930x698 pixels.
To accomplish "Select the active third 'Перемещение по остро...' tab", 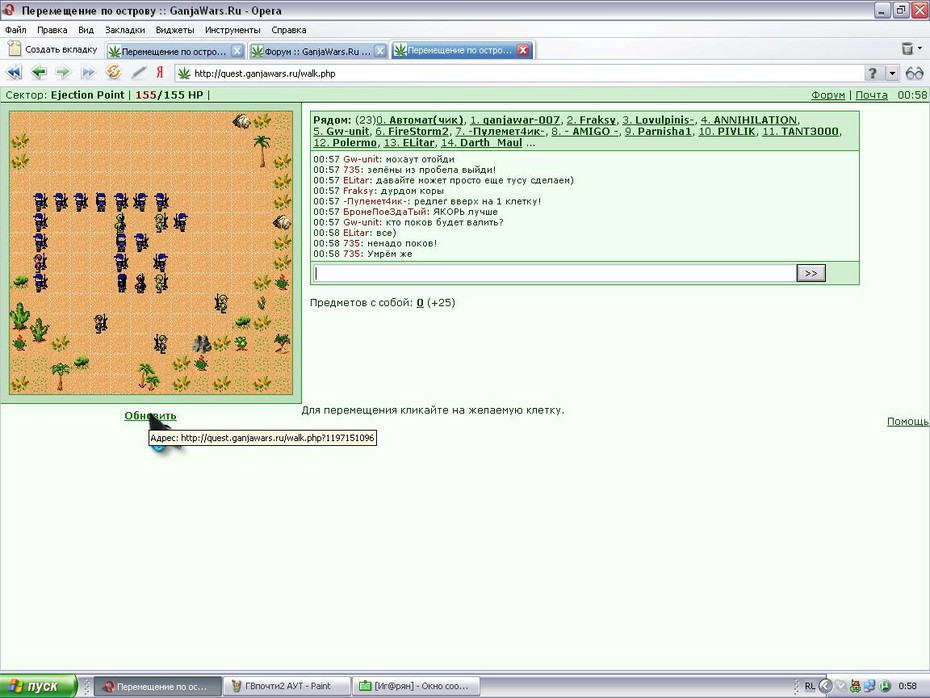I will [461, 50].
